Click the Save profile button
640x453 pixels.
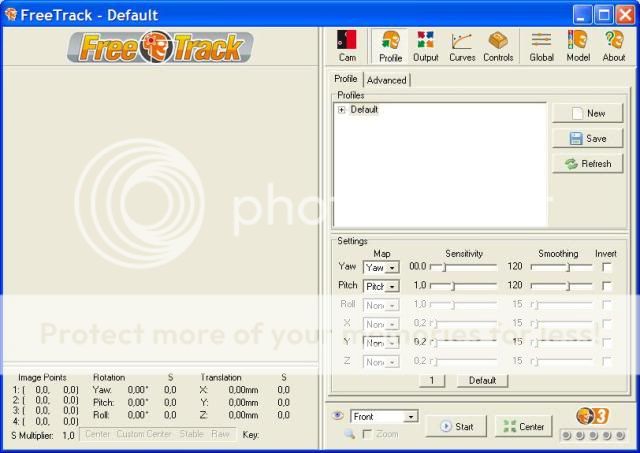click(x=587, y=139)
